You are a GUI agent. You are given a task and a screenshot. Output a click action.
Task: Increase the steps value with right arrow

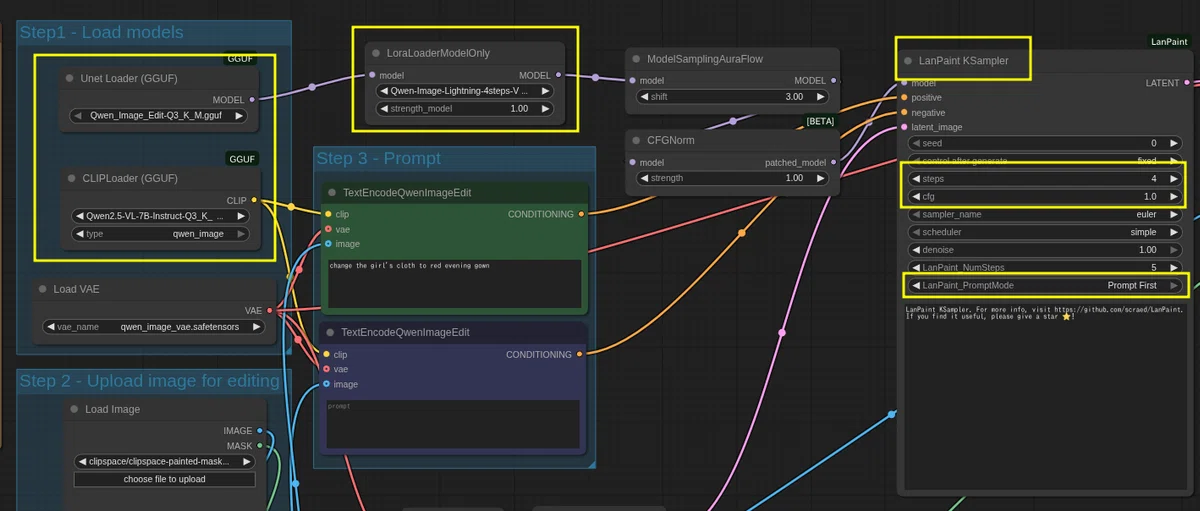[x=1174, y=179]
